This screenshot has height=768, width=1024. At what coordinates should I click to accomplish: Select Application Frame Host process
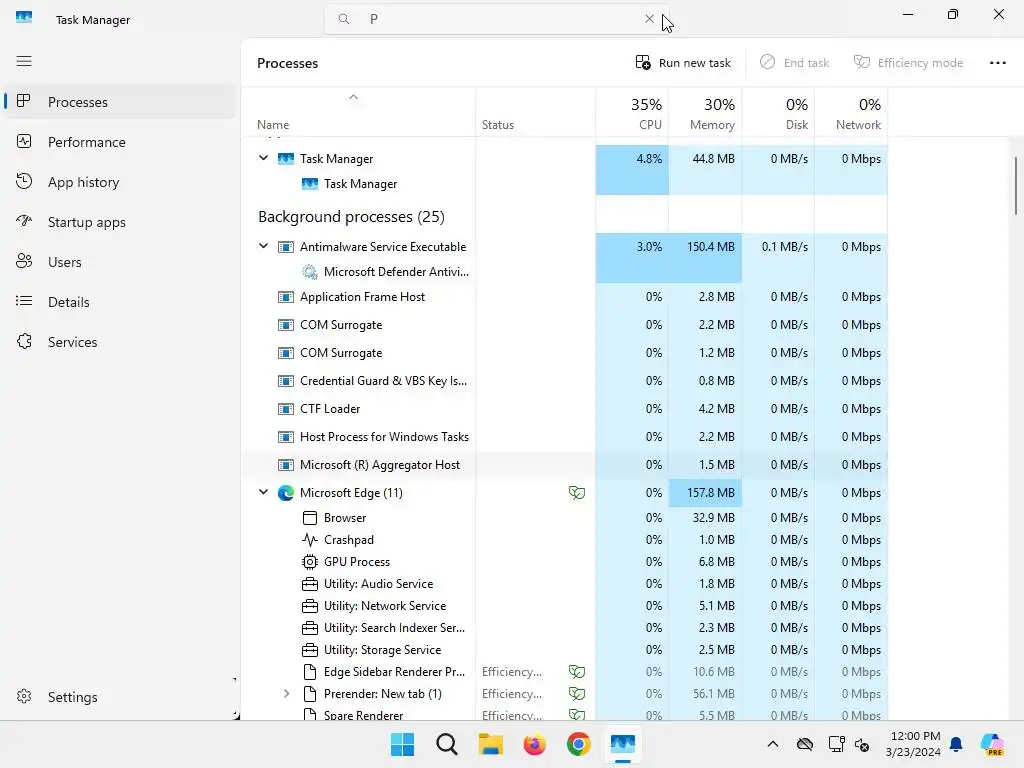[x=564, y=296]
